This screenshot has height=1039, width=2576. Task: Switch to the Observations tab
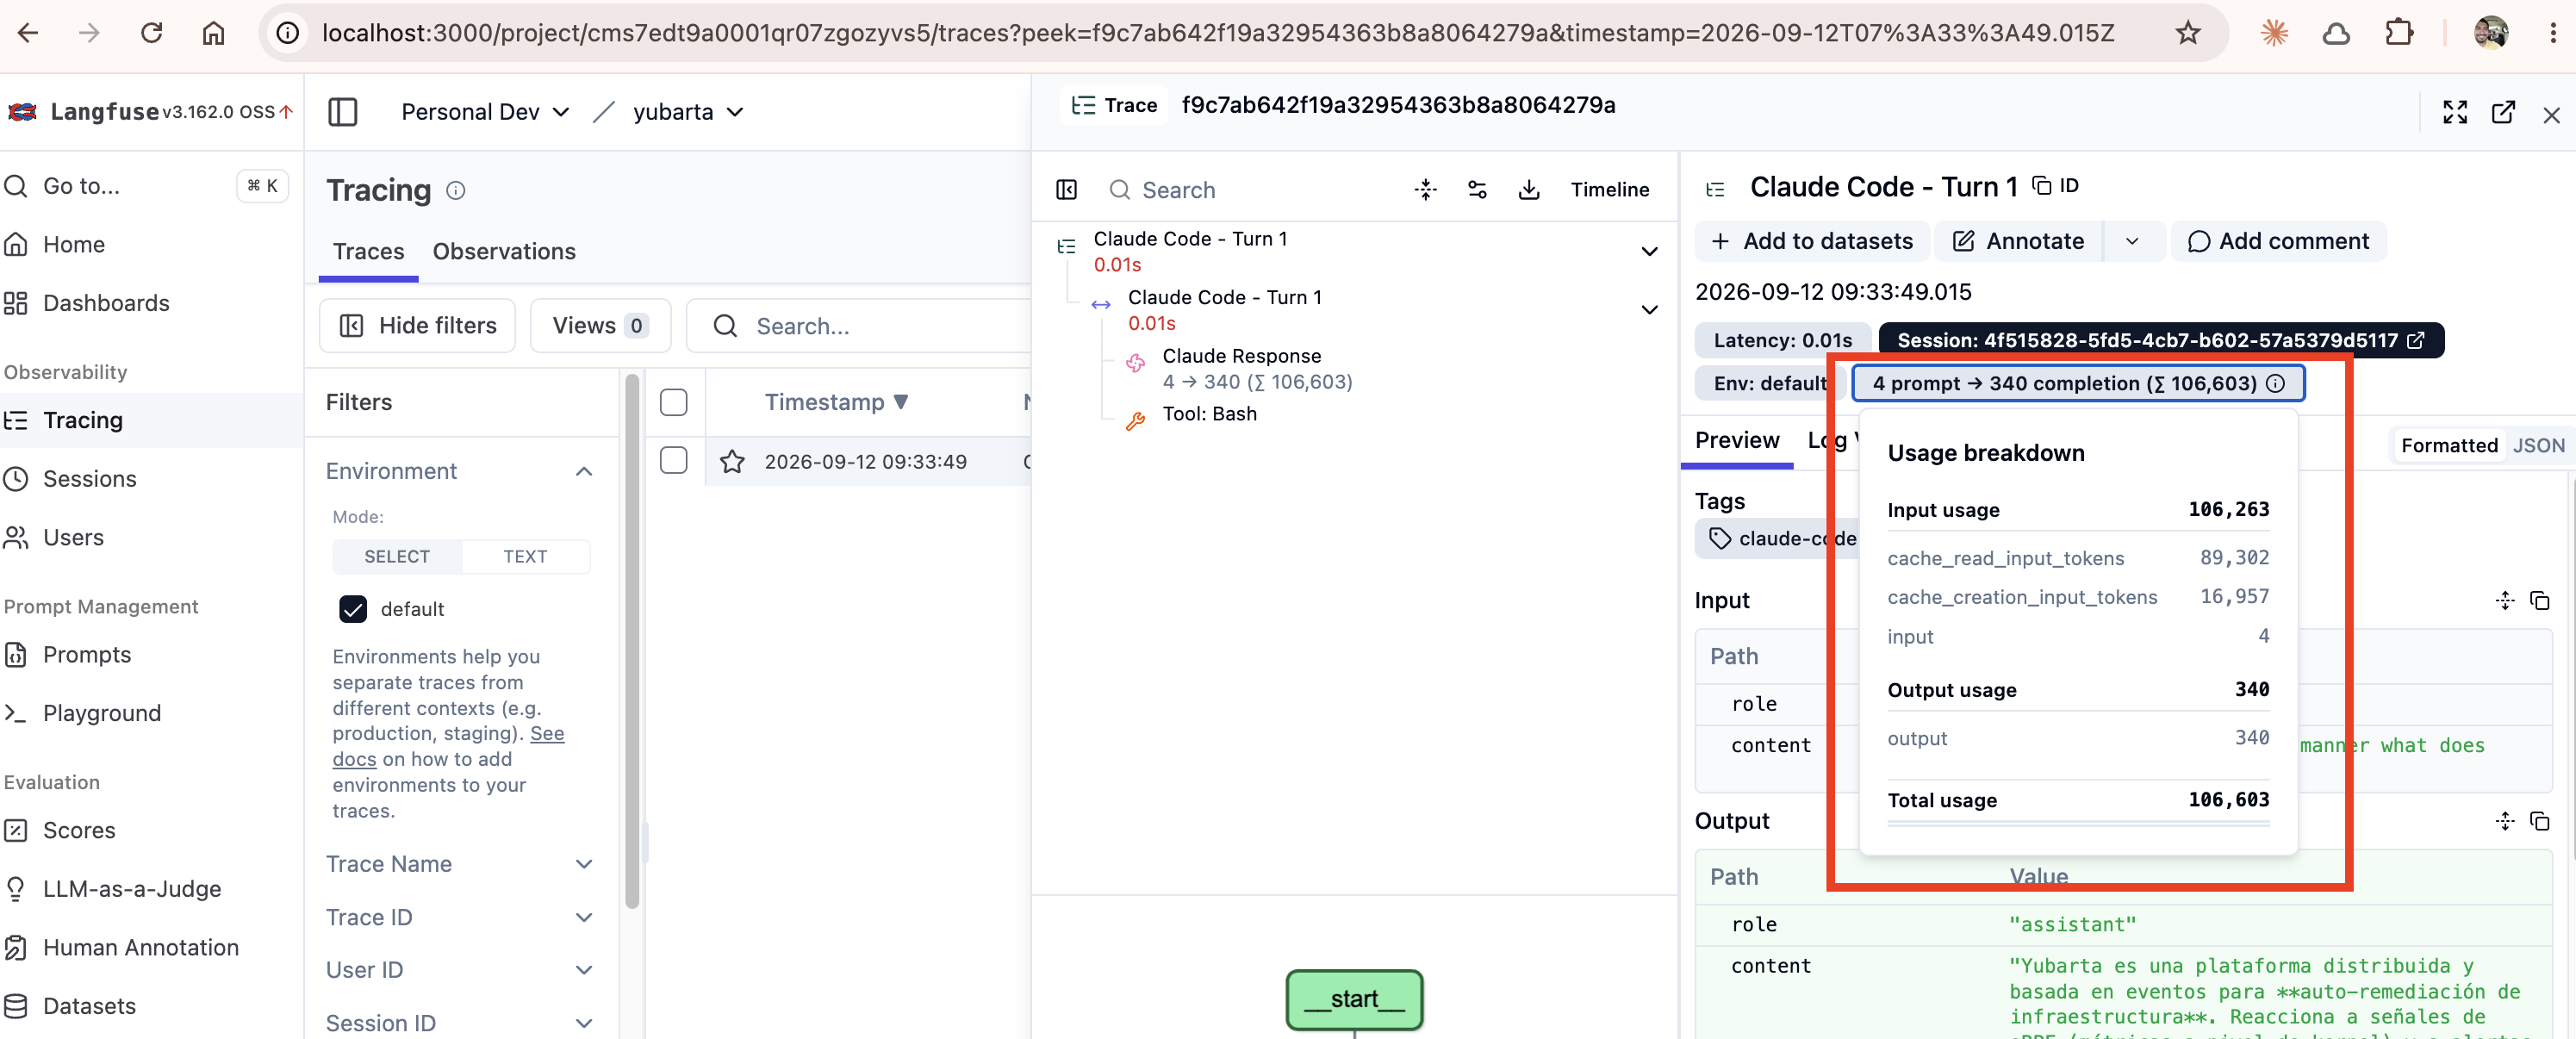(x=504, y=252)
